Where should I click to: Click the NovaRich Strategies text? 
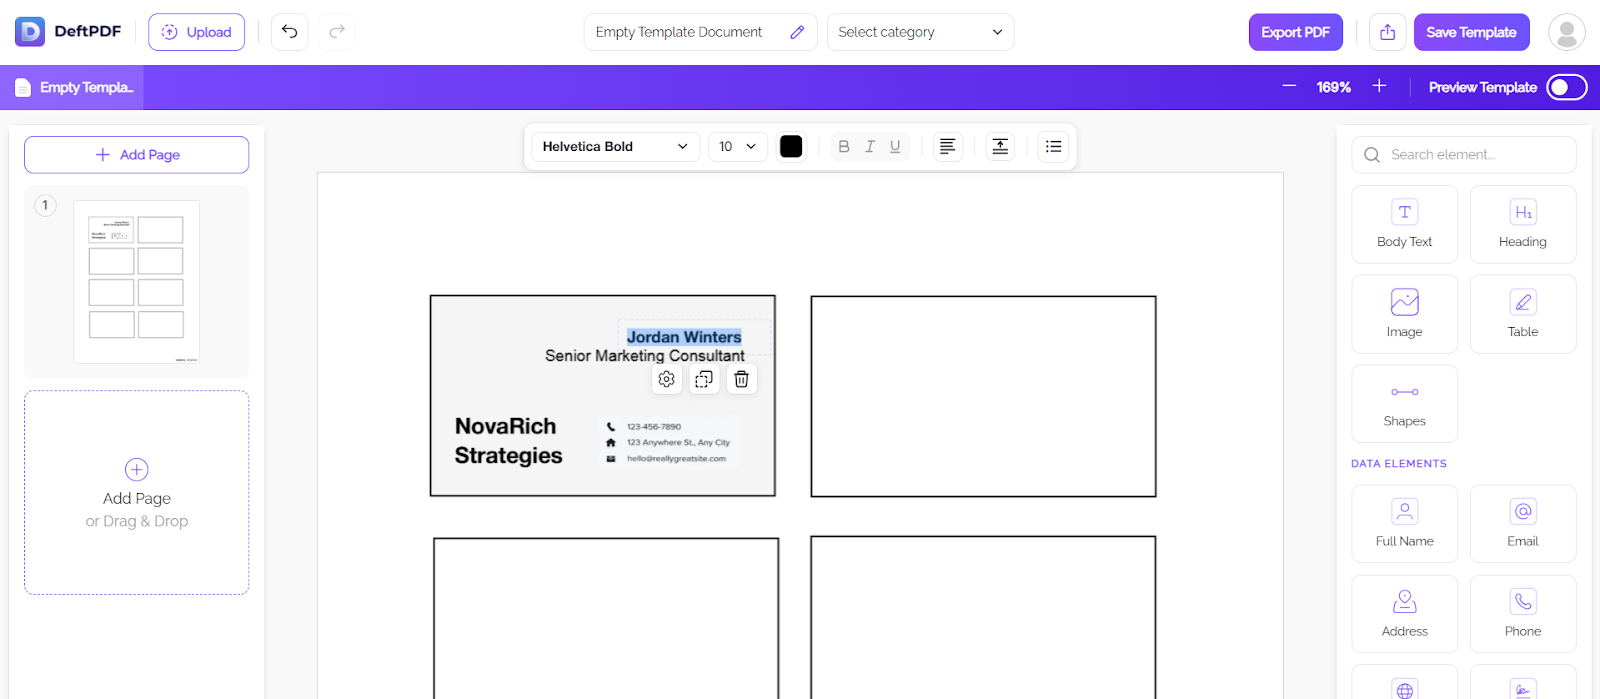click(508, 441)
